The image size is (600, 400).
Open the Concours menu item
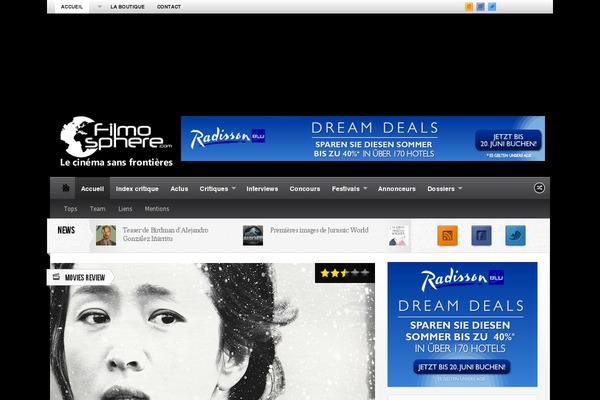[x=305, y=189]
